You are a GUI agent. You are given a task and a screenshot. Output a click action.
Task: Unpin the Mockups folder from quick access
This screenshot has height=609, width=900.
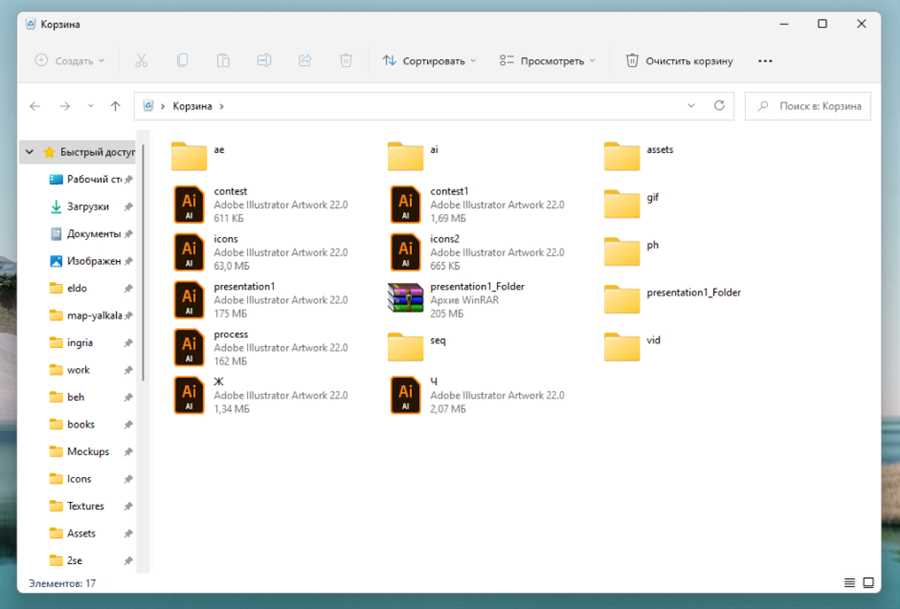(x=128, y=452)
